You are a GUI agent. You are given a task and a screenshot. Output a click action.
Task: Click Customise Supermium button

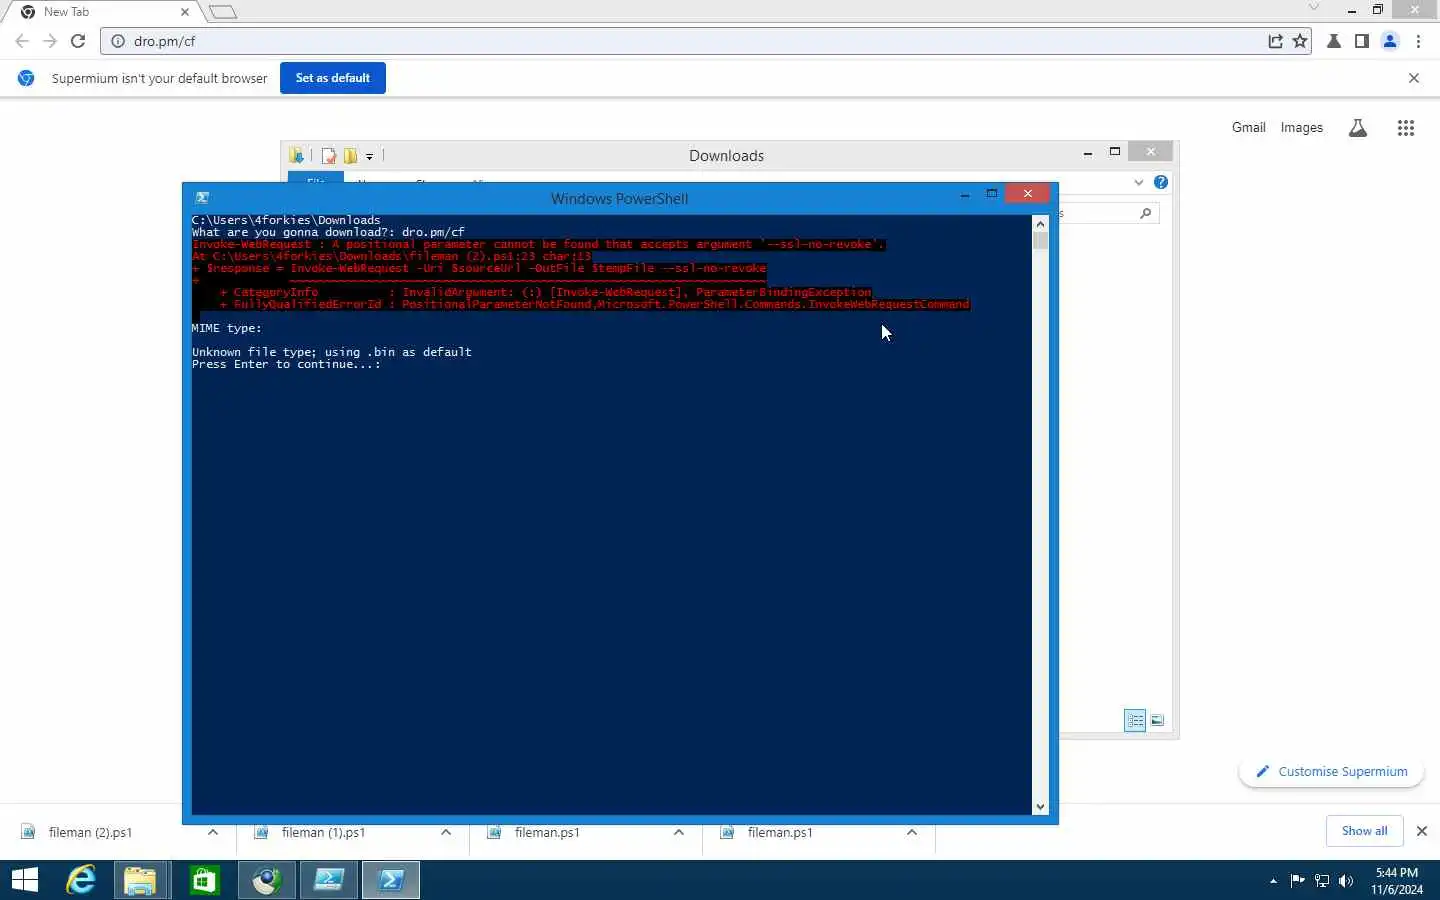(x=1332, y=772)
